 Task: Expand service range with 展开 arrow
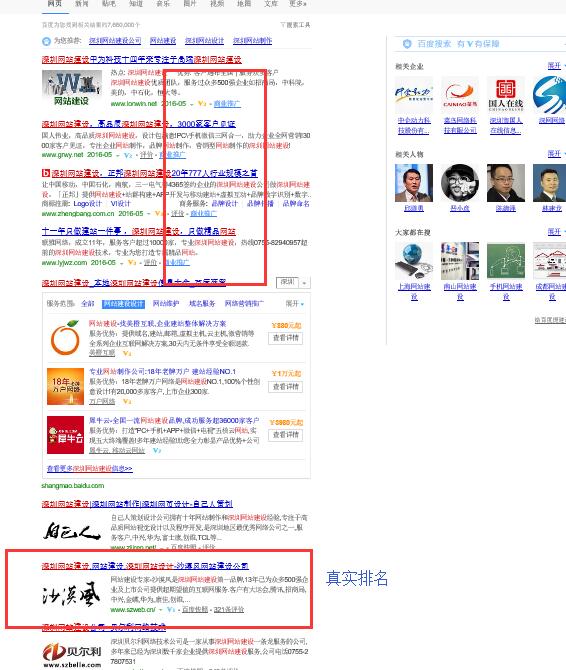[295, 304]
